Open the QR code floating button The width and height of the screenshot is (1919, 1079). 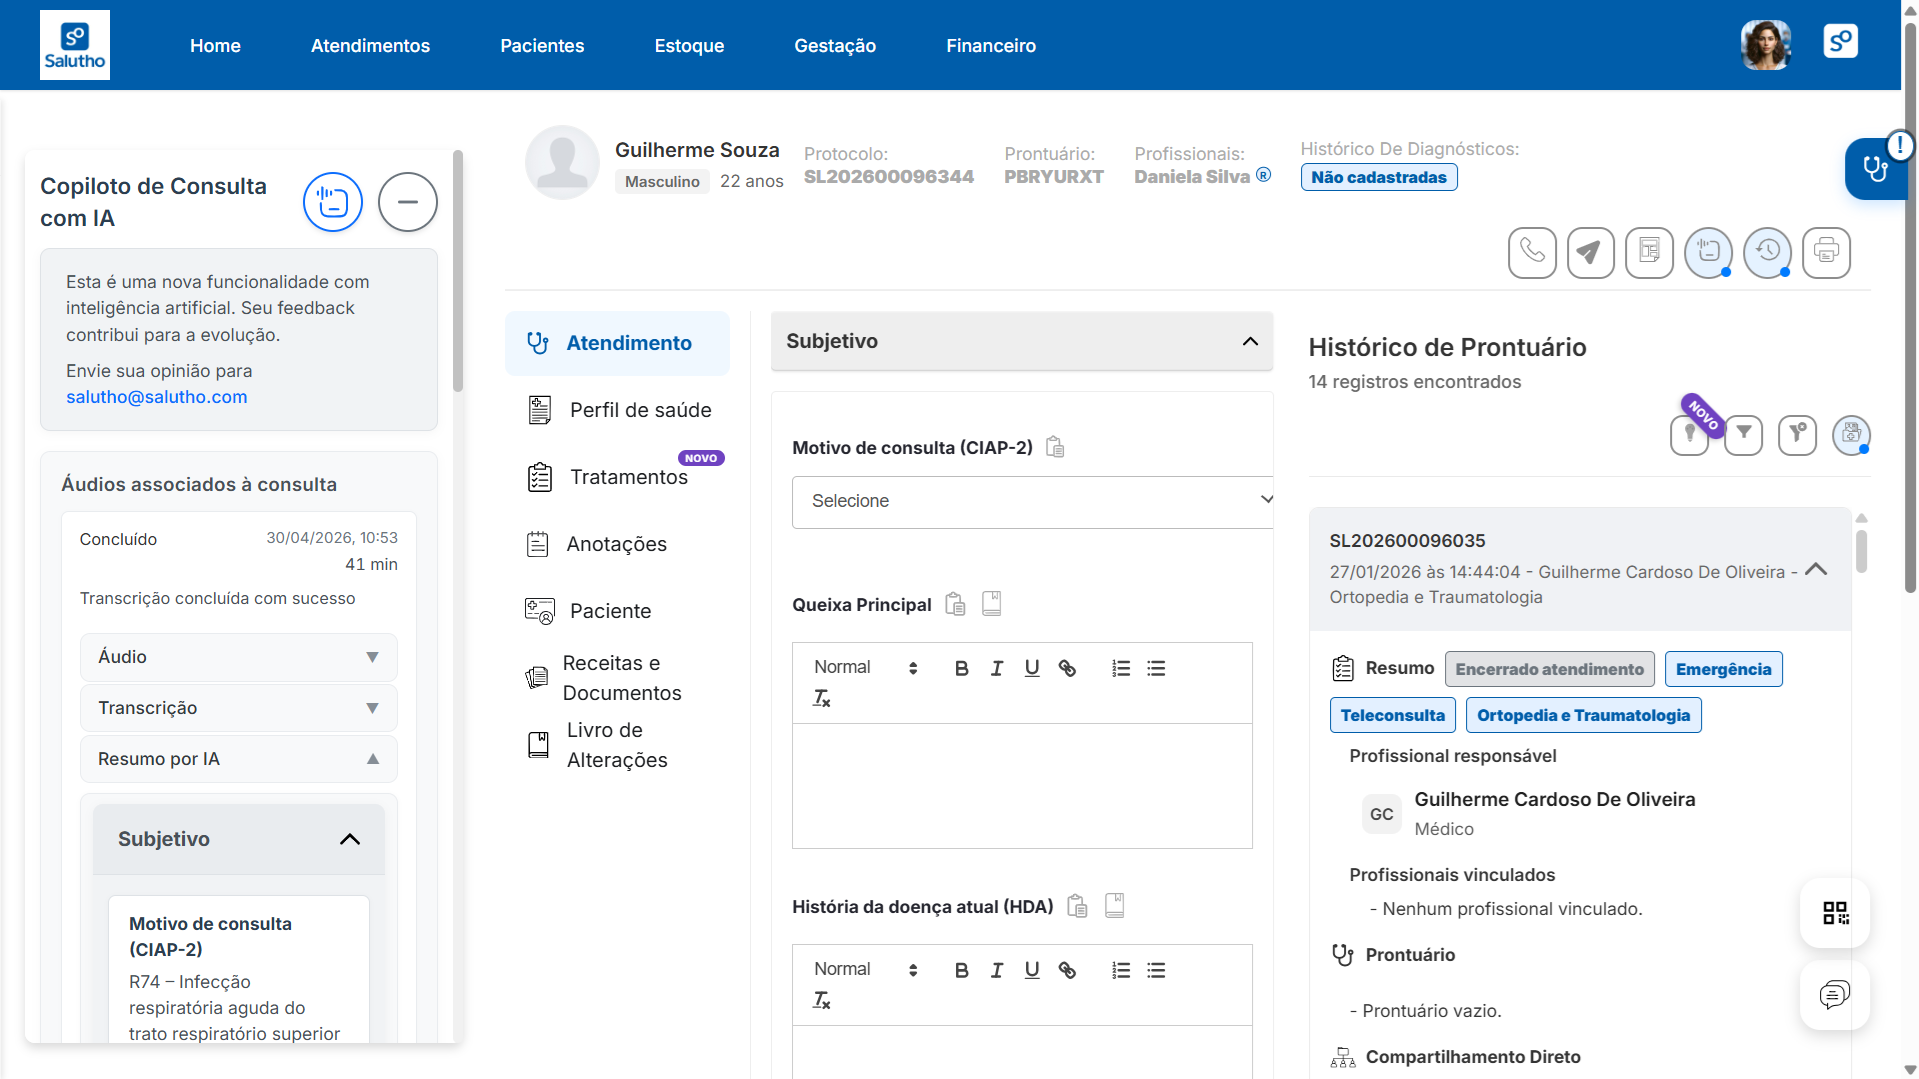1835,913
